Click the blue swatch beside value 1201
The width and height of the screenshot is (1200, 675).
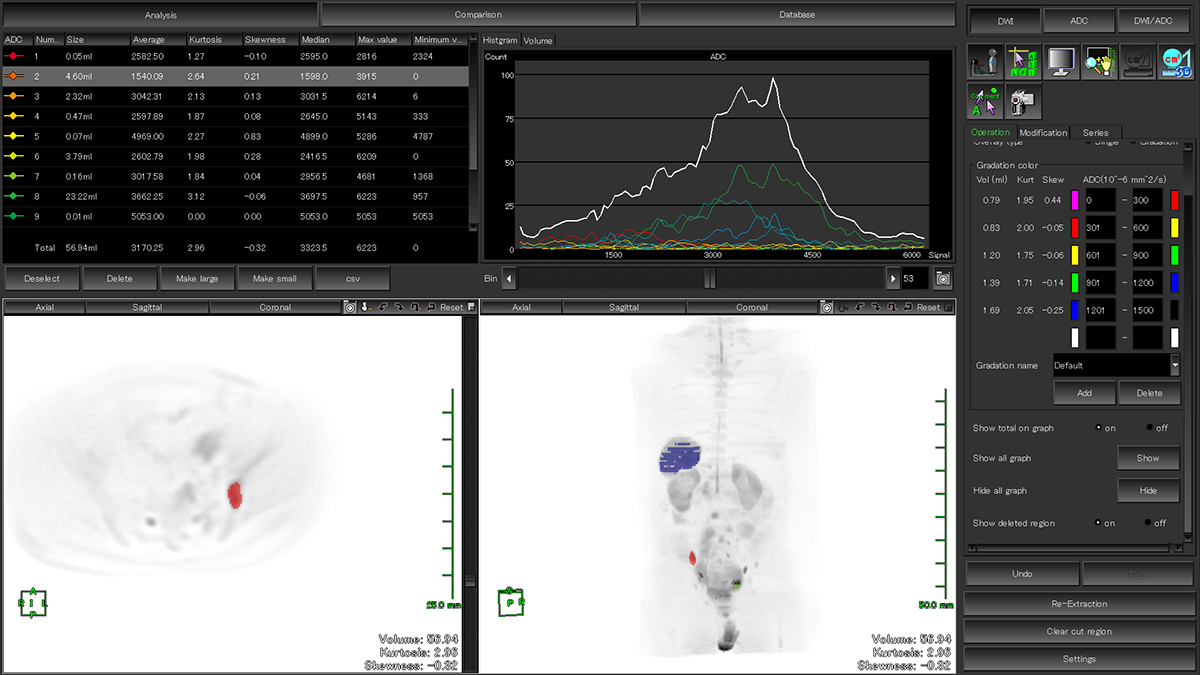(x=1074, y=310)
